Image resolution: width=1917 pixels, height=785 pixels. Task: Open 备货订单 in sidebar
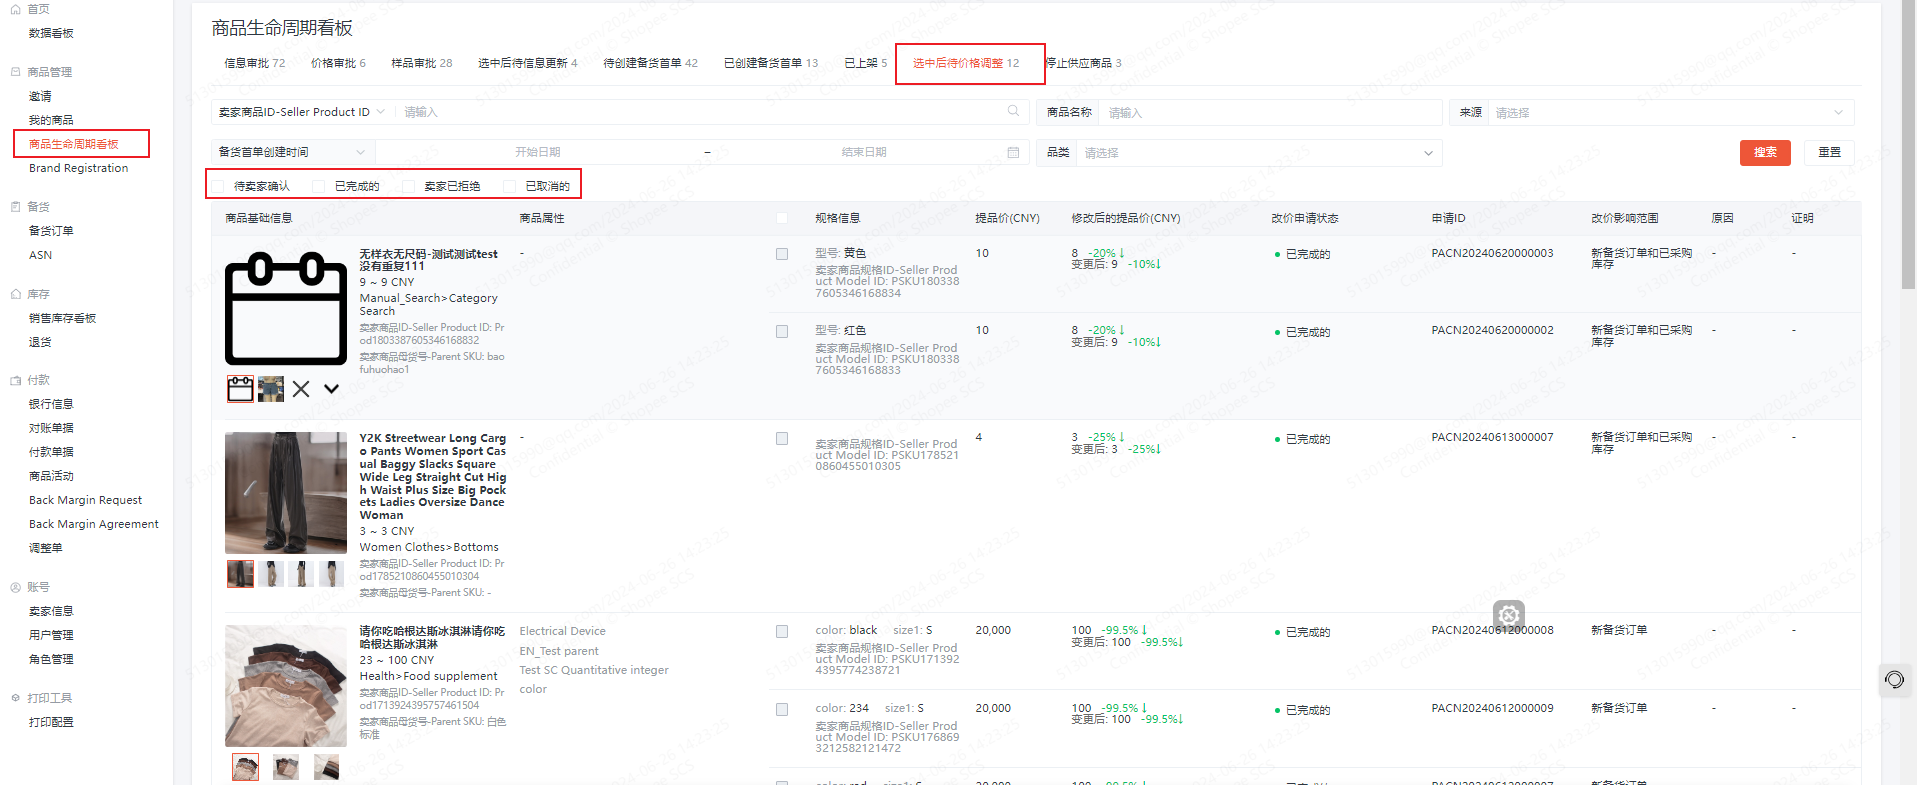coord(51,231)
